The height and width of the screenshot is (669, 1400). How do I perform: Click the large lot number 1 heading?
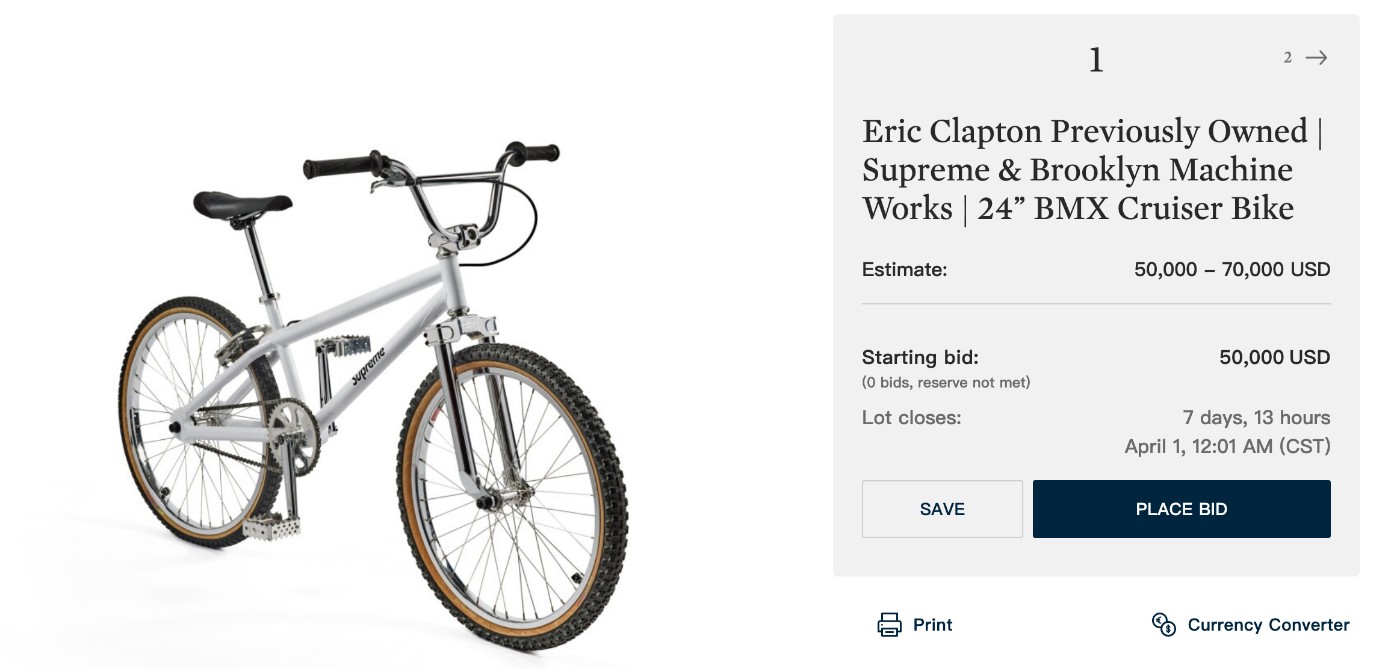1096,61
